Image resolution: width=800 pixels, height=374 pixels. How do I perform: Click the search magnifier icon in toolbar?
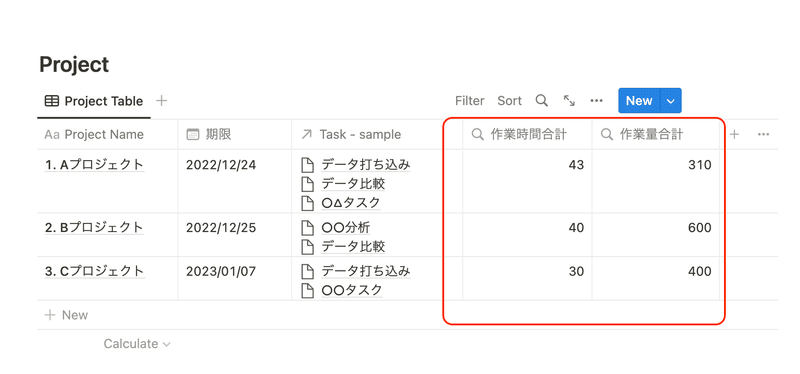point(541,101)
